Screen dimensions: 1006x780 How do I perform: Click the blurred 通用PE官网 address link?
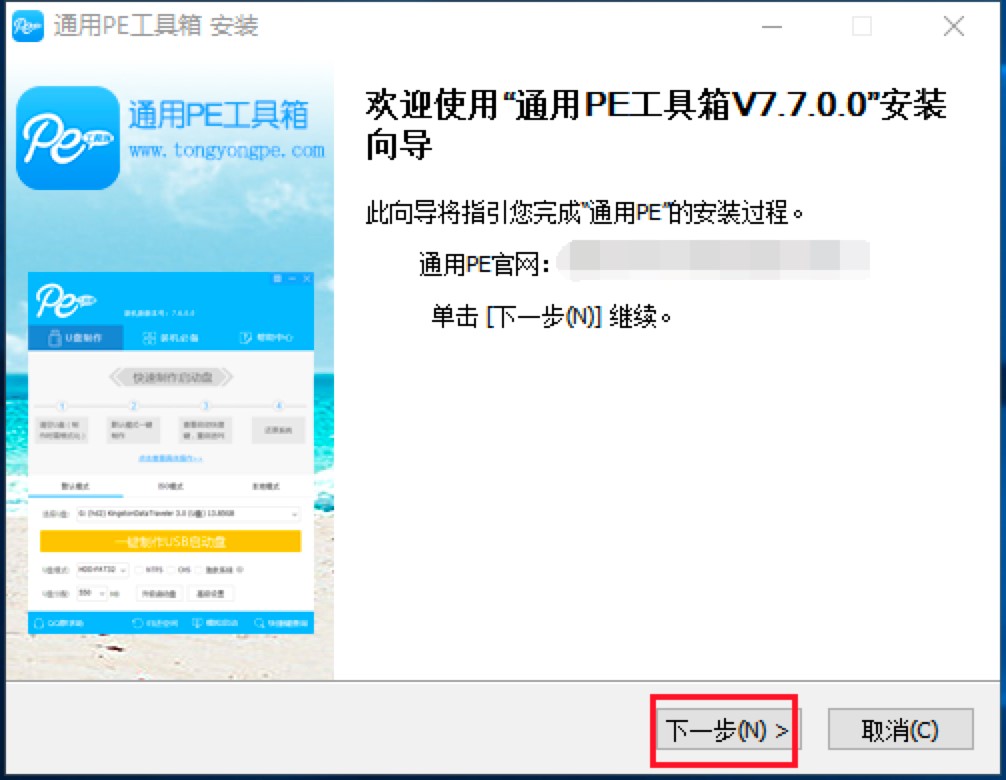coord(713,259)
